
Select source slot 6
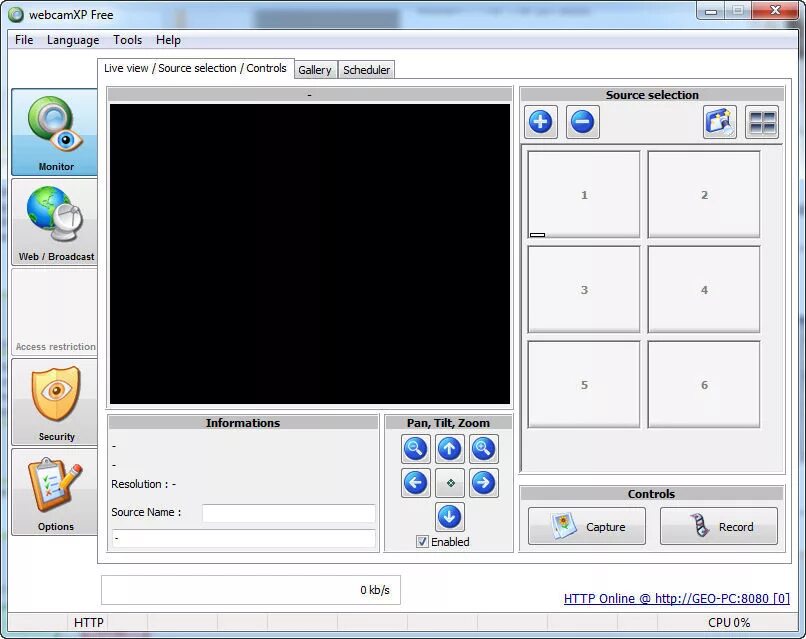pyautogui.click(x=704, y=385)
